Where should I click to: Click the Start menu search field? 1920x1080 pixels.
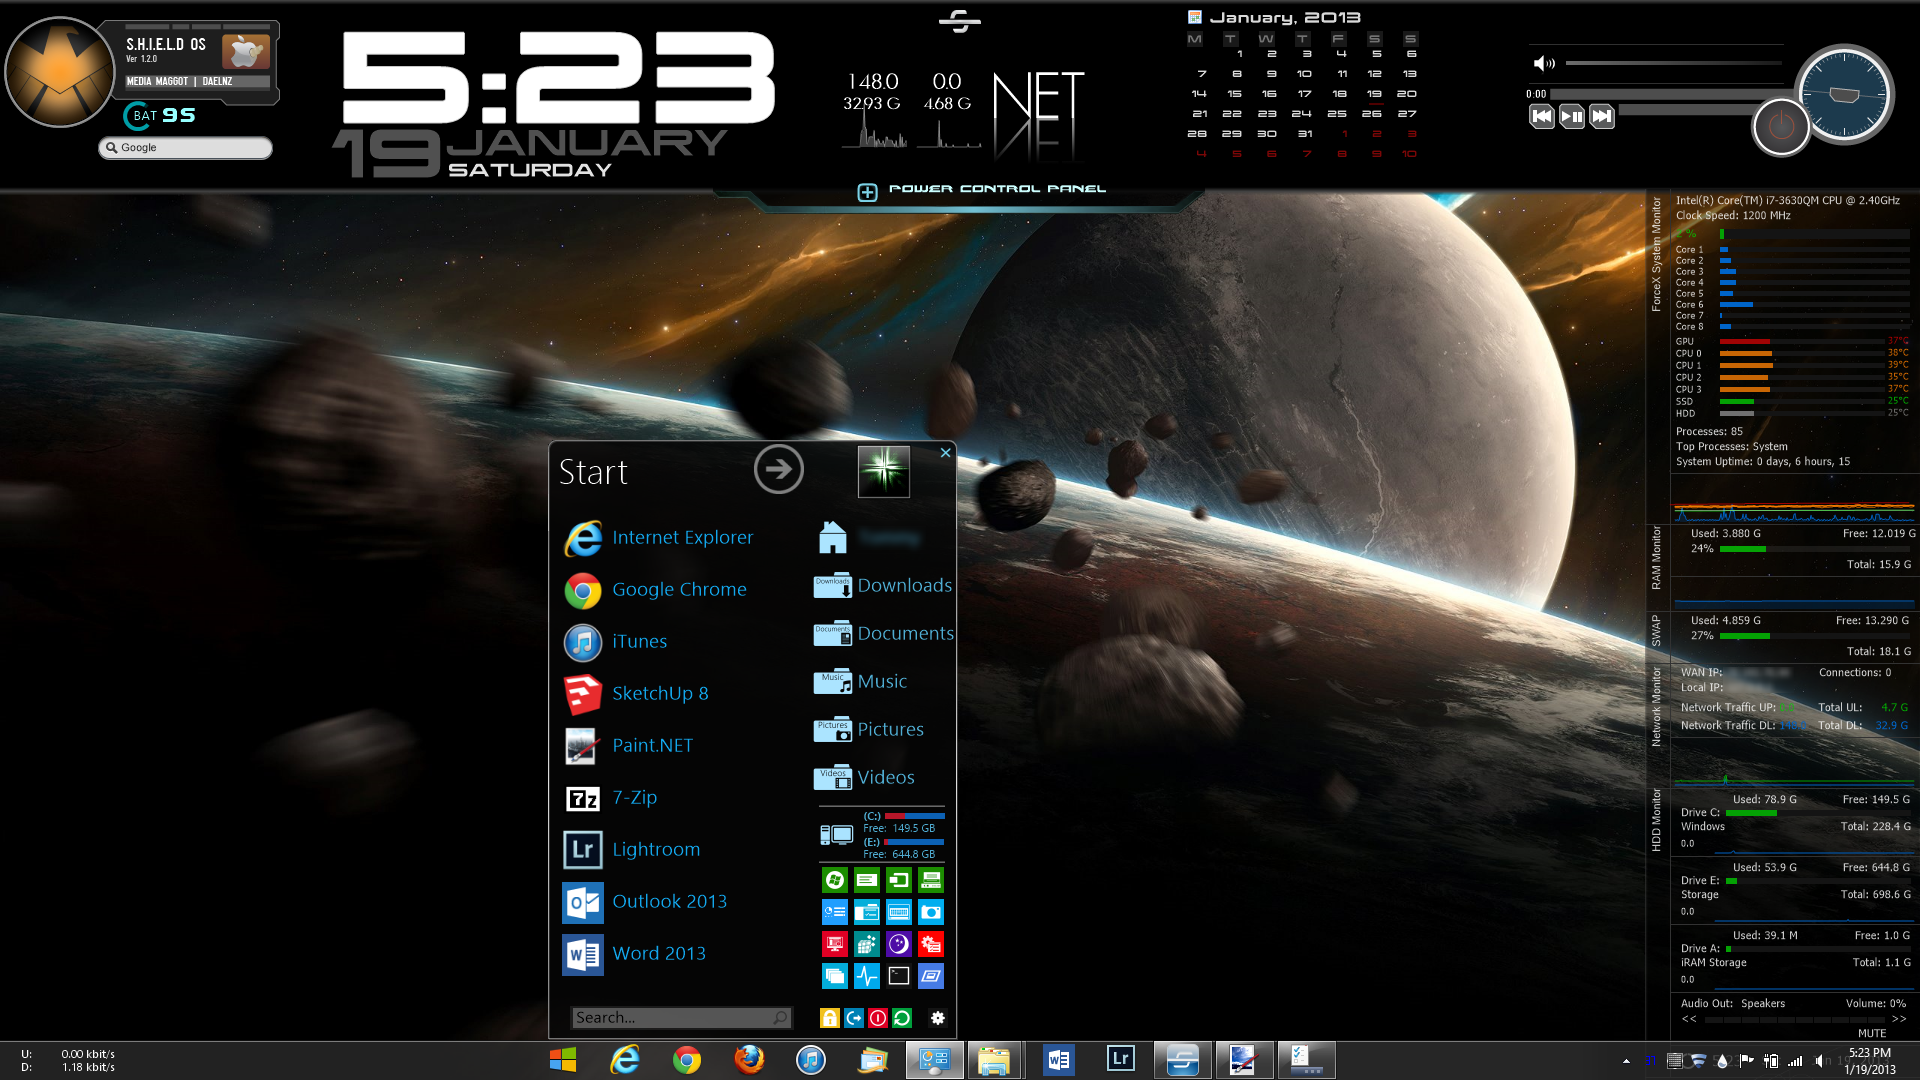(681, 1017)
